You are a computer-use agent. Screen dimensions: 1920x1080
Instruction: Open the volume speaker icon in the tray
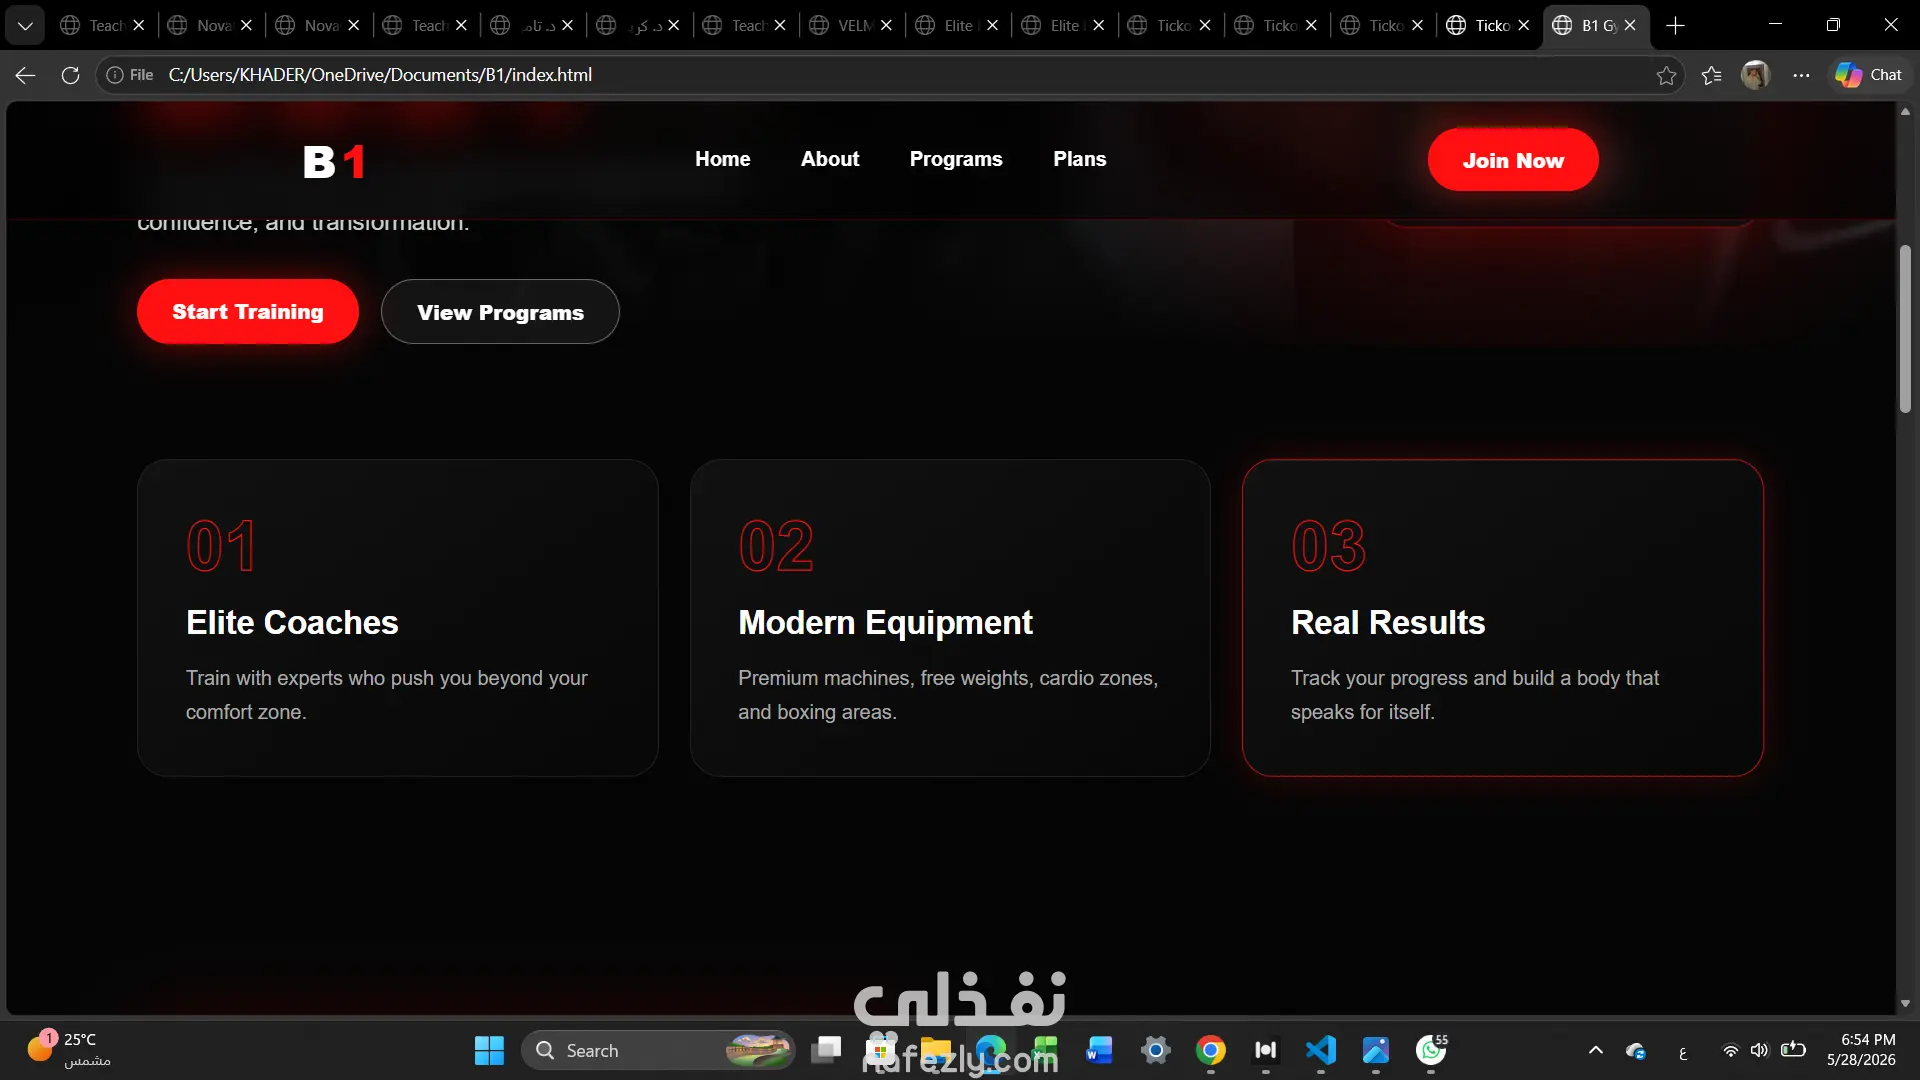pyautogui.click(x=1759, y=1050)
